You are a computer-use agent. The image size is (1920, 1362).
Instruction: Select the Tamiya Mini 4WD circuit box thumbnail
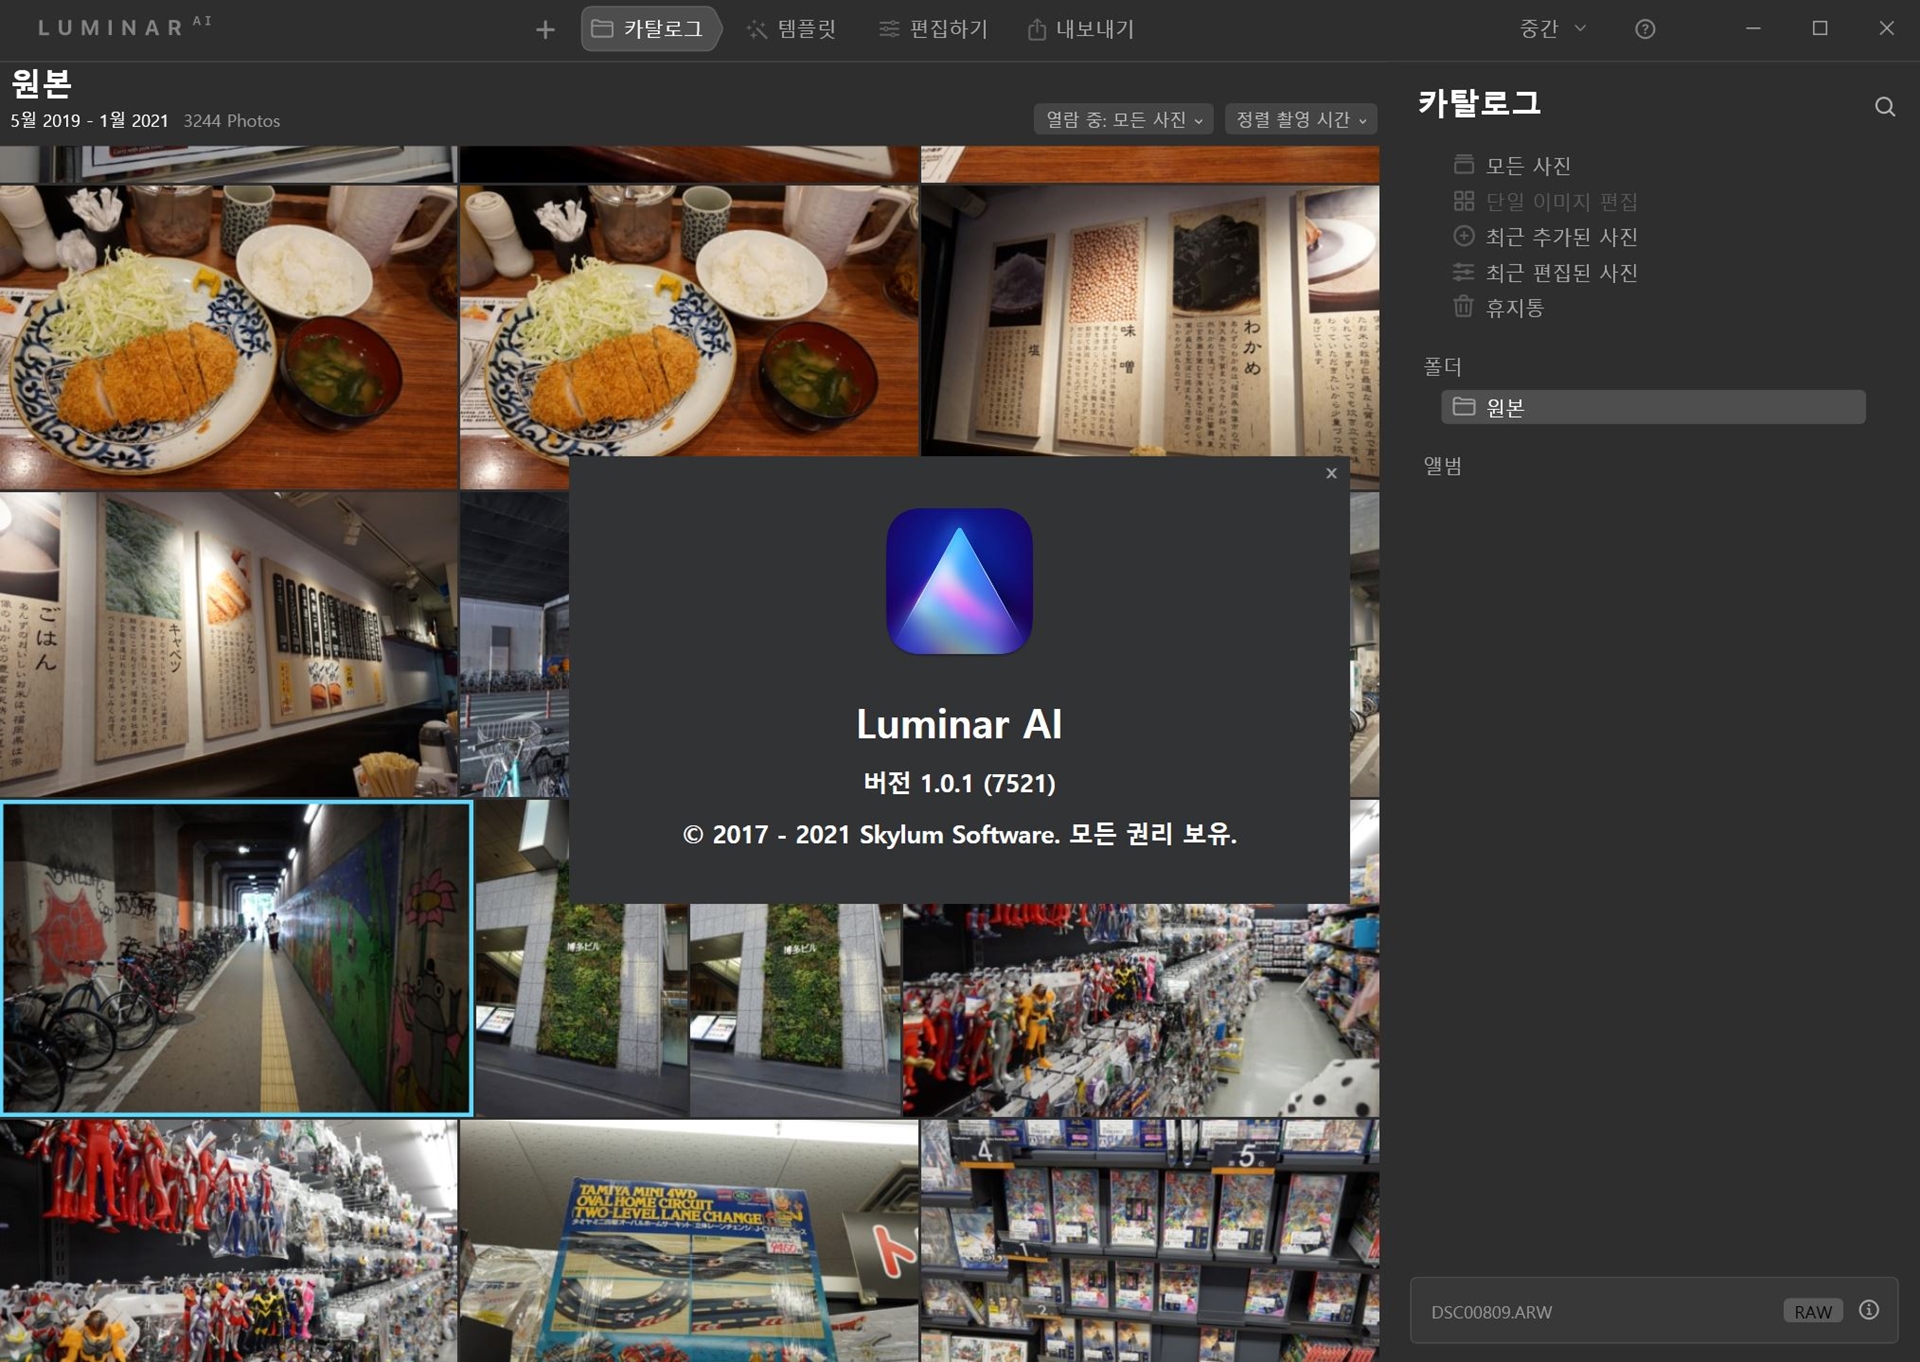[x=689, y=1241]
